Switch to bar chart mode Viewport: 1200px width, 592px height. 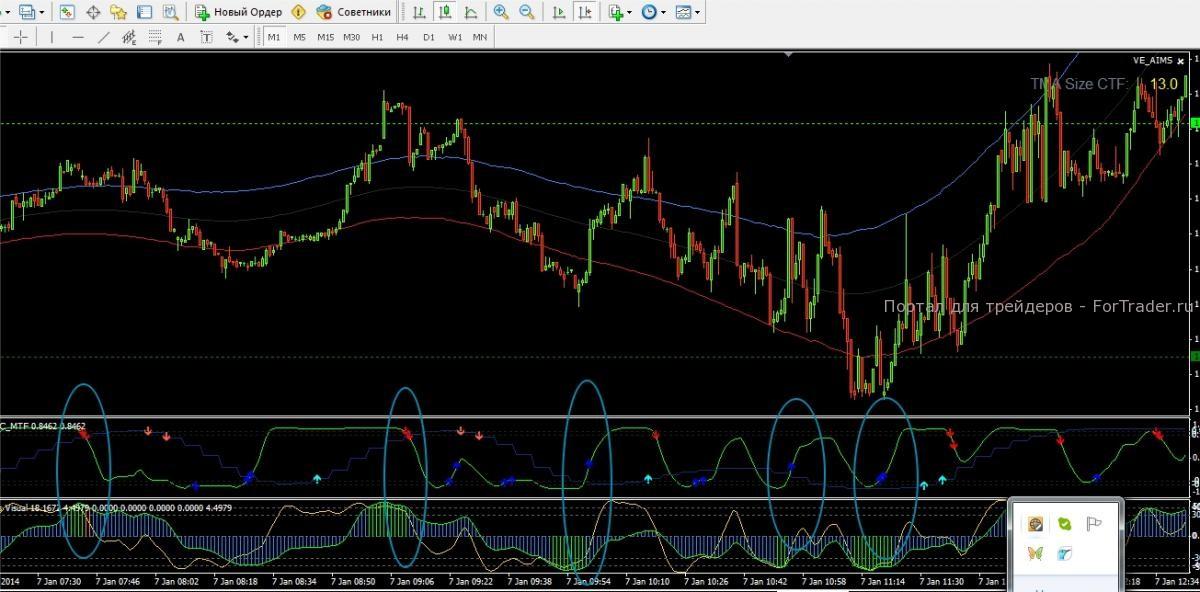[419, 13]
